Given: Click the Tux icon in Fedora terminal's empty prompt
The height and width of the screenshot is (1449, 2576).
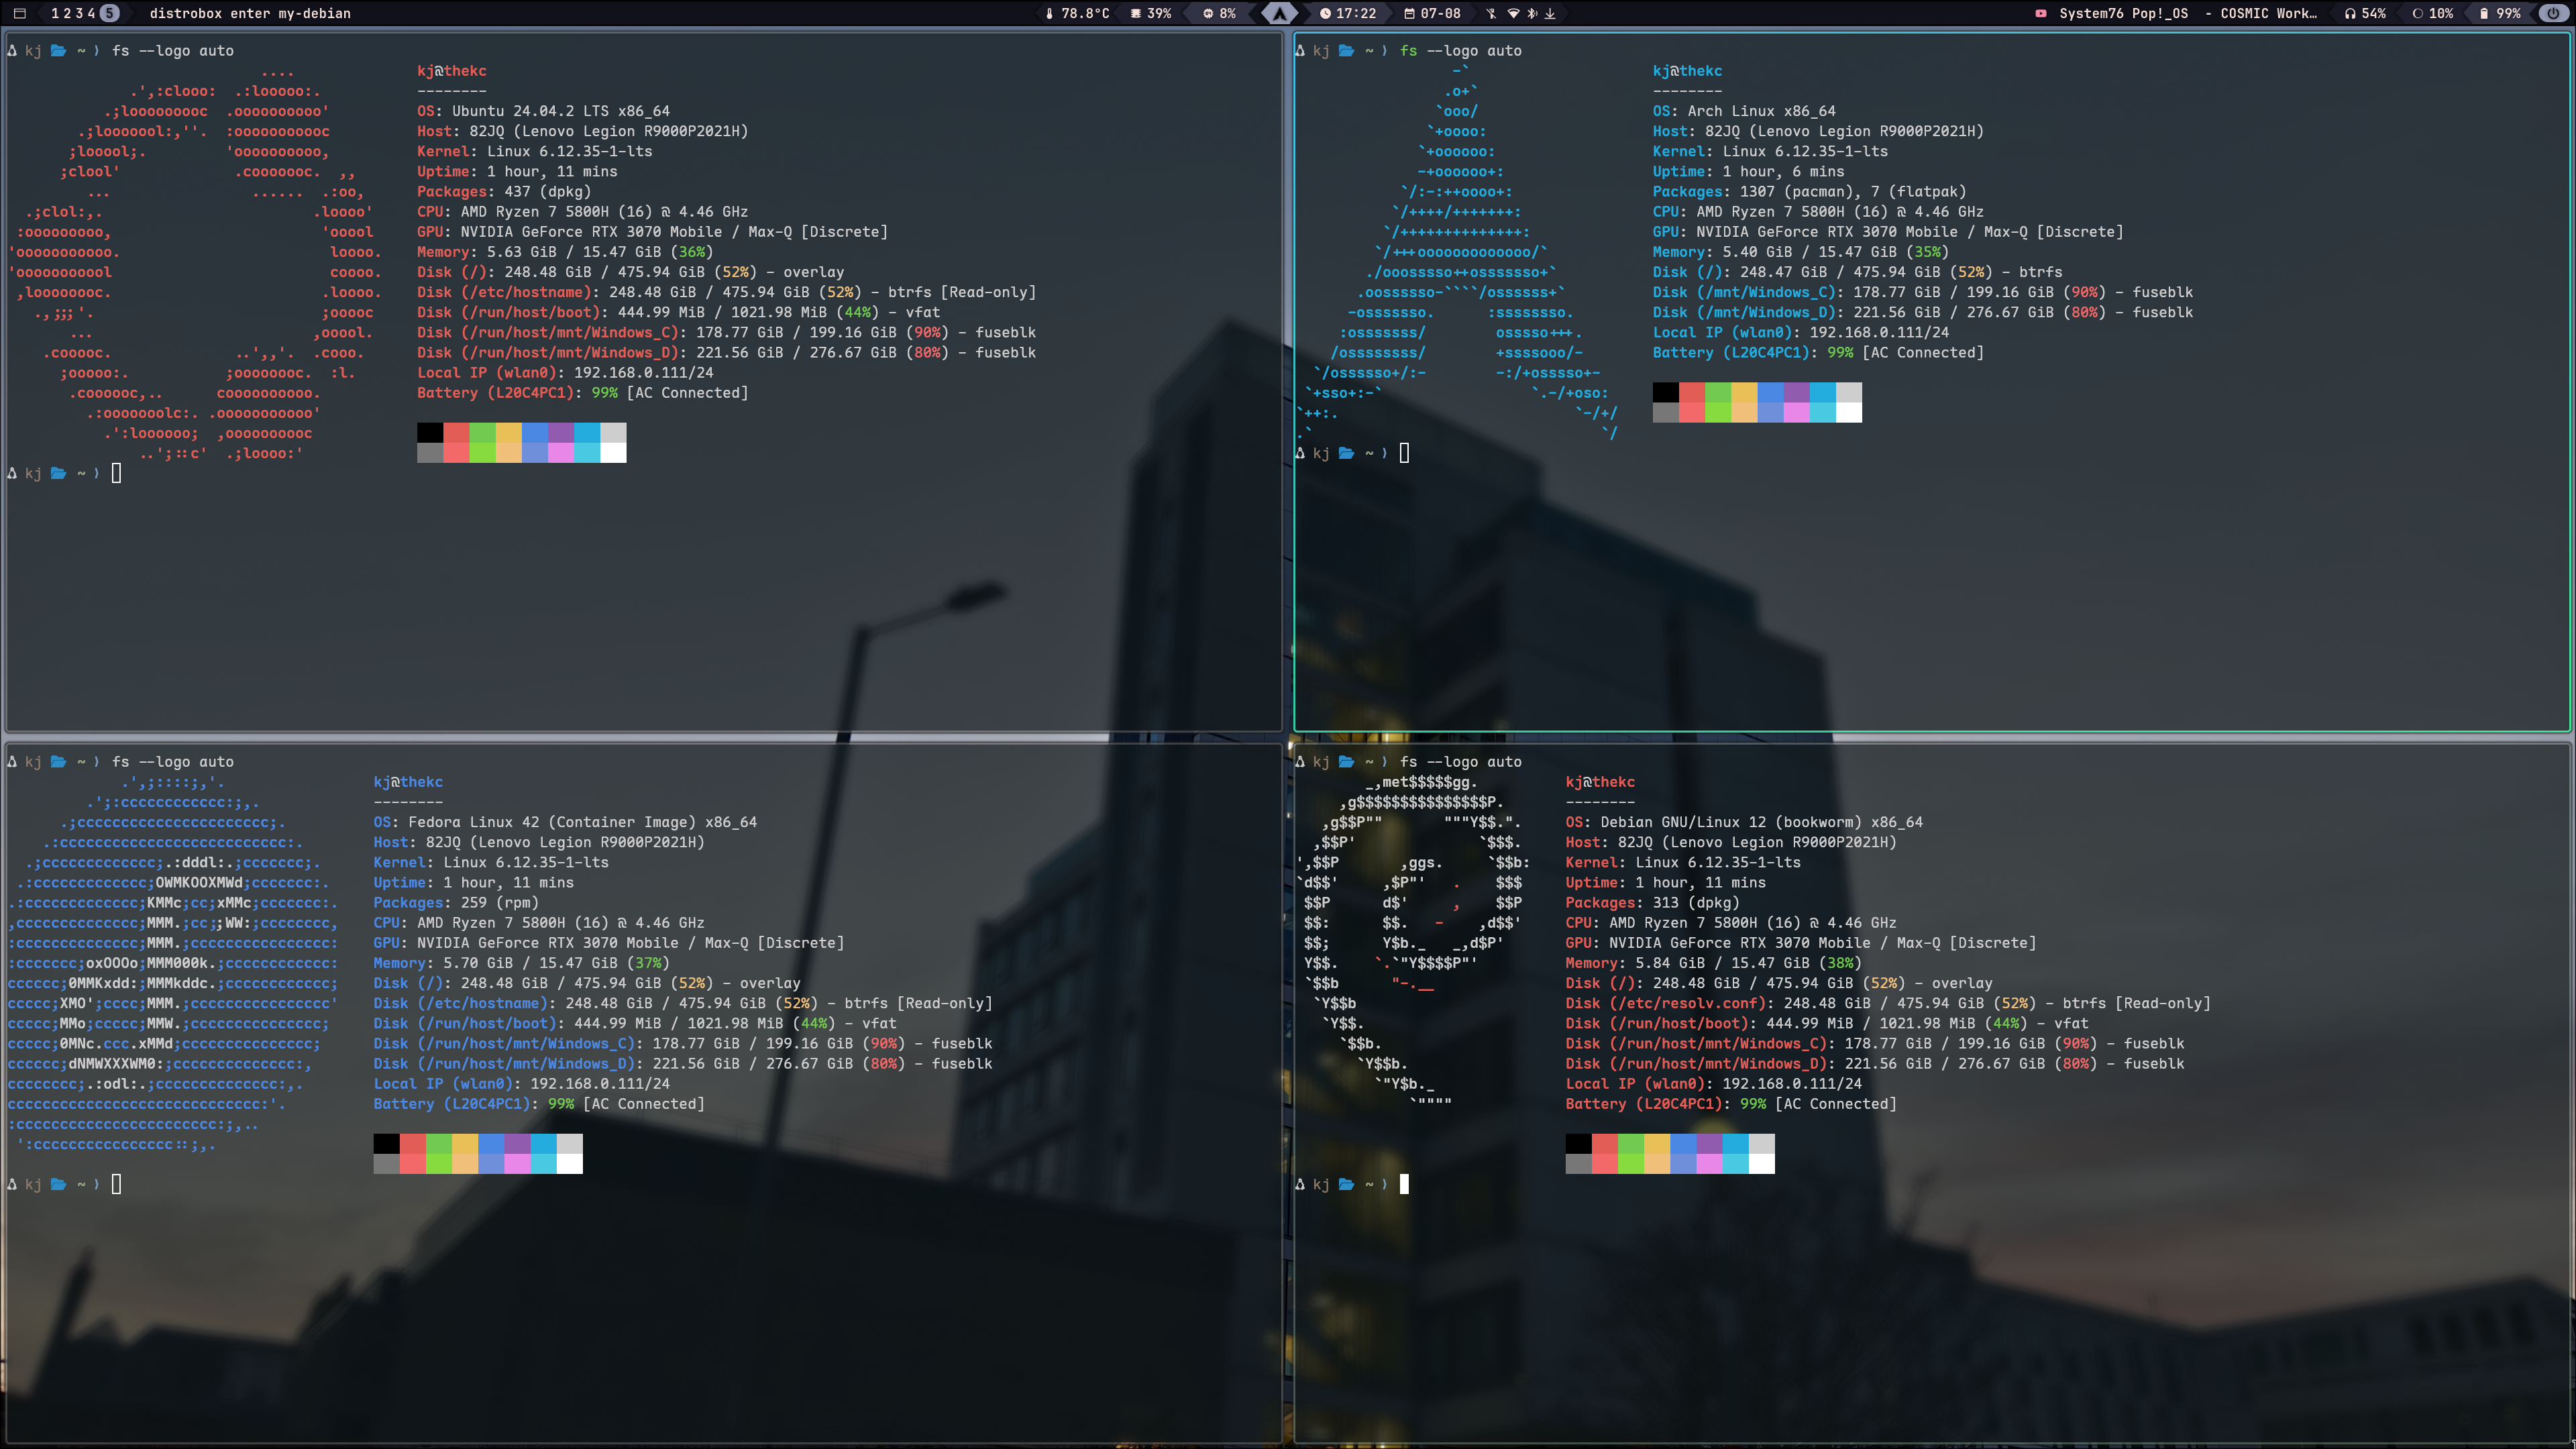Looking at the screenshot, I should [12, 1184].
